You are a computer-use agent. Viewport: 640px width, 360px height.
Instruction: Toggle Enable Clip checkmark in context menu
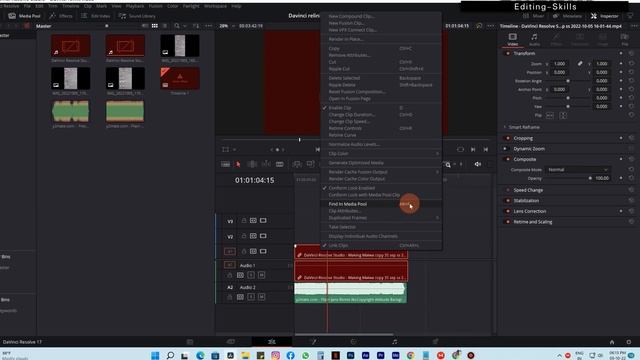[325, 108]
